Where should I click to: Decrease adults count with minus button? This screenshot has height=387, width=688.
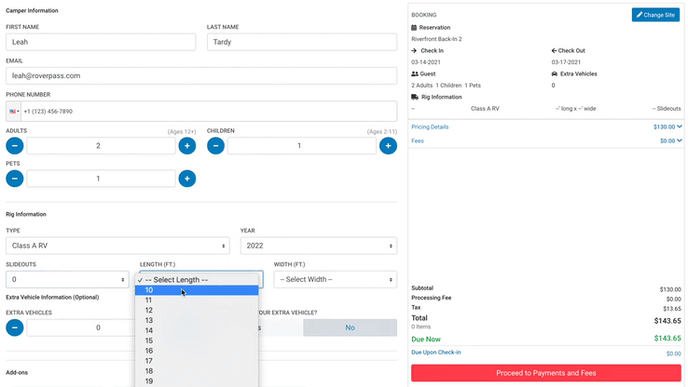tap(14, 146)
